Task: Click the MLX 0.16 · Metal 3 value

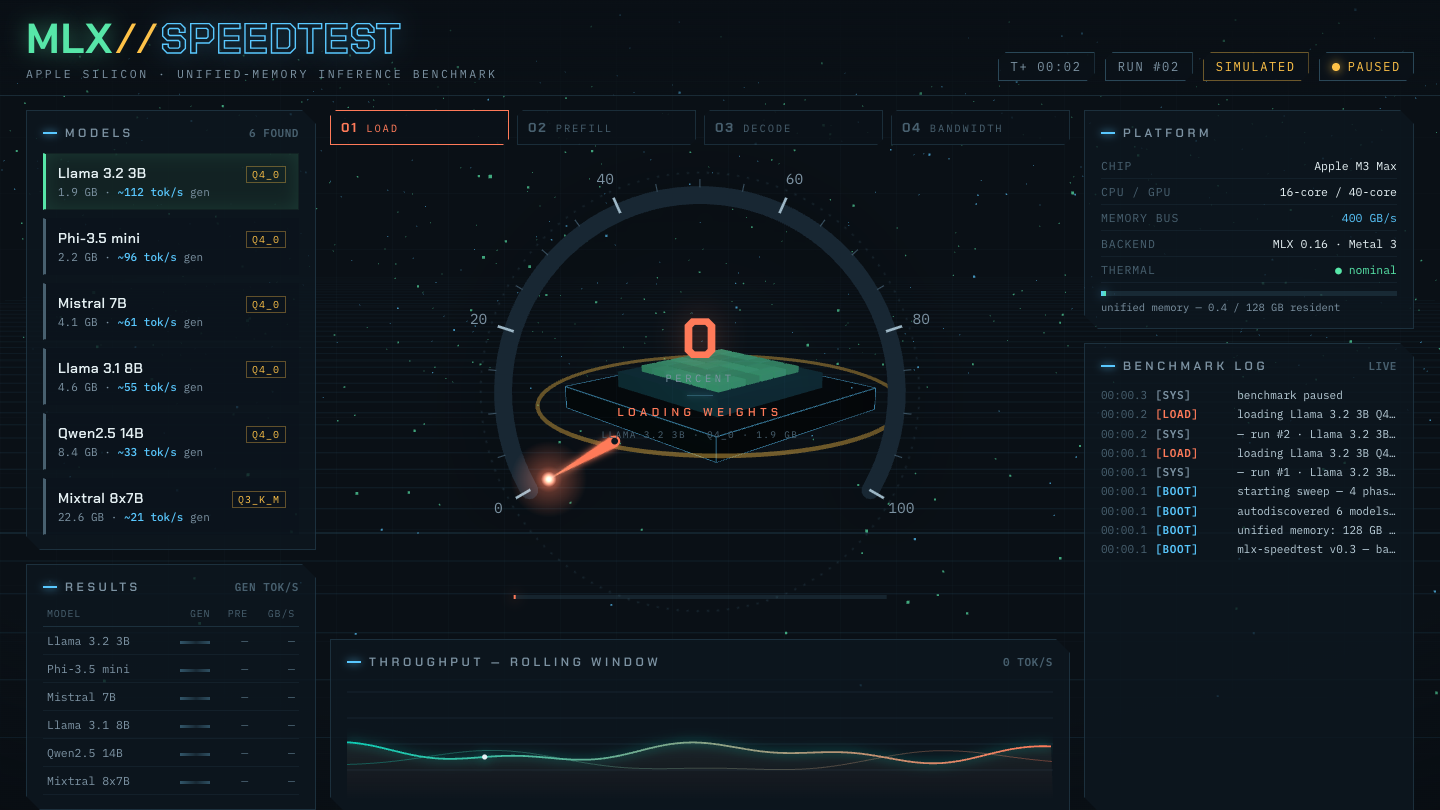Action: pyautogui.click(x=1334, y=244)
